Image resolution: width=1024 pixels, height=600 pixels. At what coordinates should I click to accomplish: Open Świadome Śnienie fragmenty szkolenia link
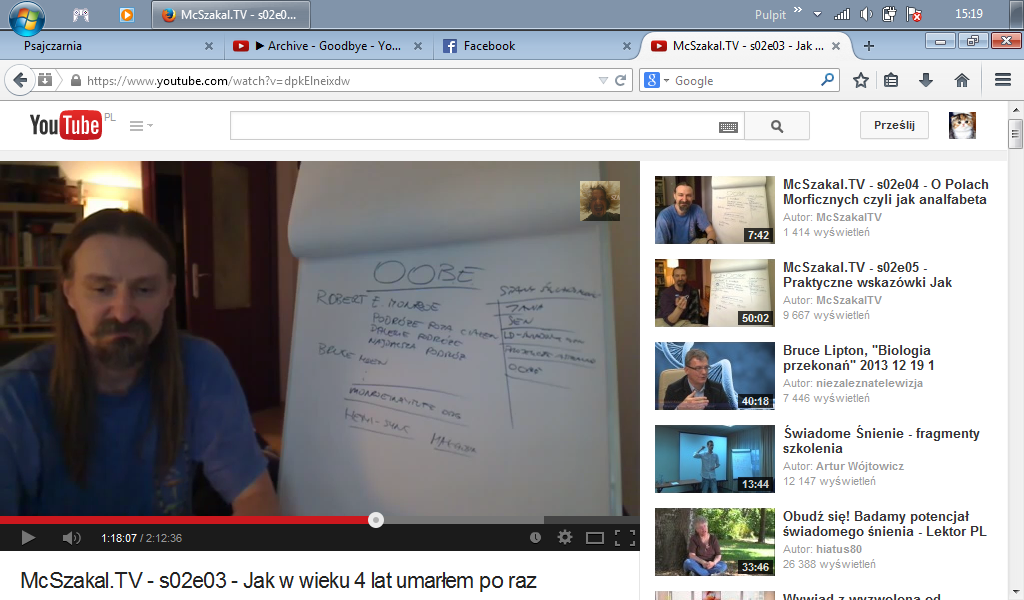(x=881, y=441)
